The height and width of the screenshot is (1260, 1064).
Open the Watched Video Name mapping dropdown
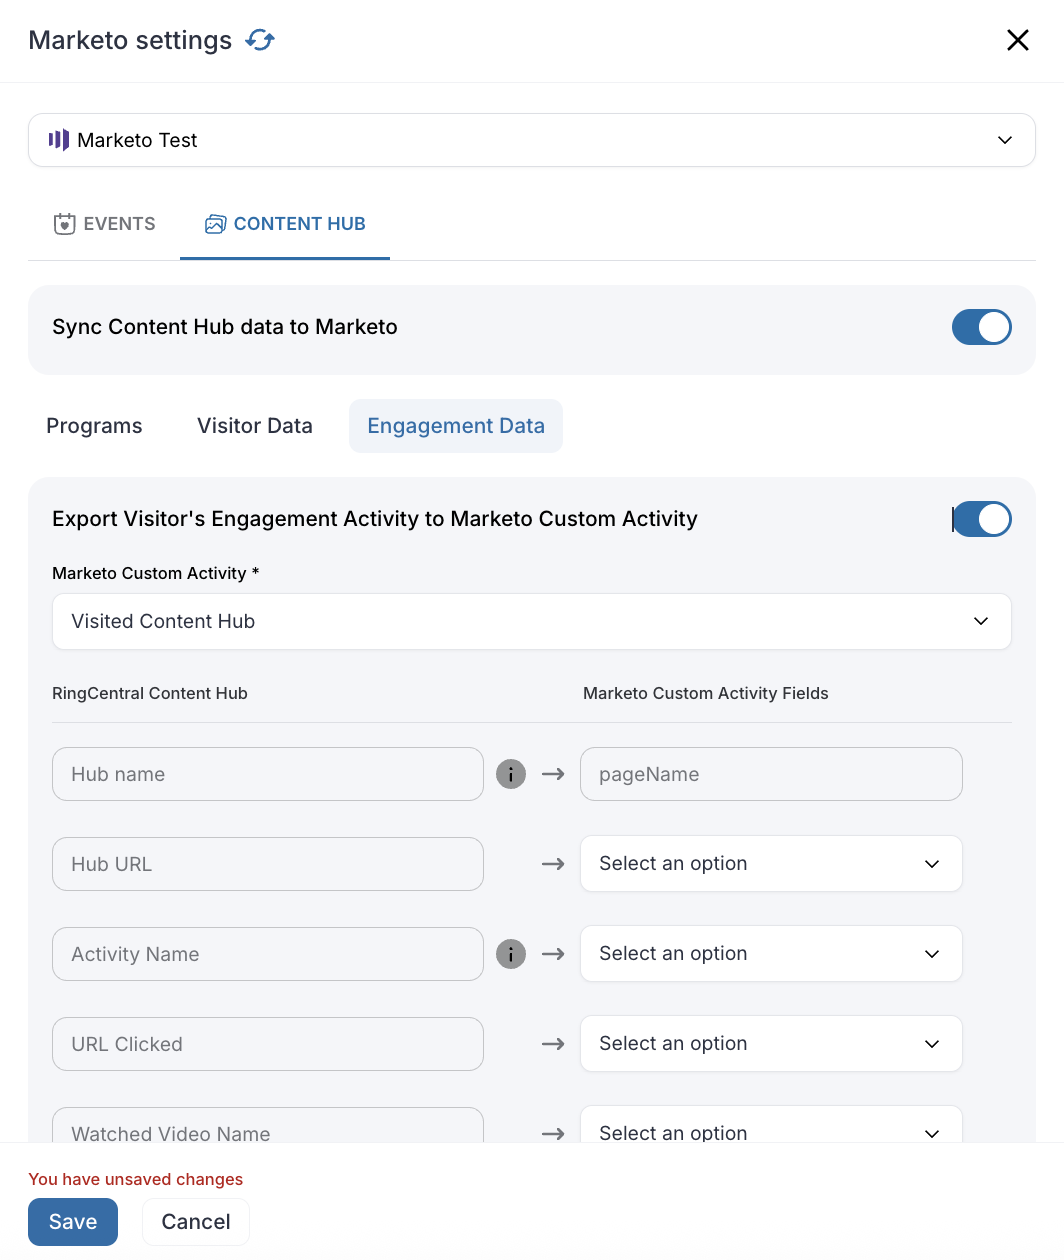coord(771,1125)
